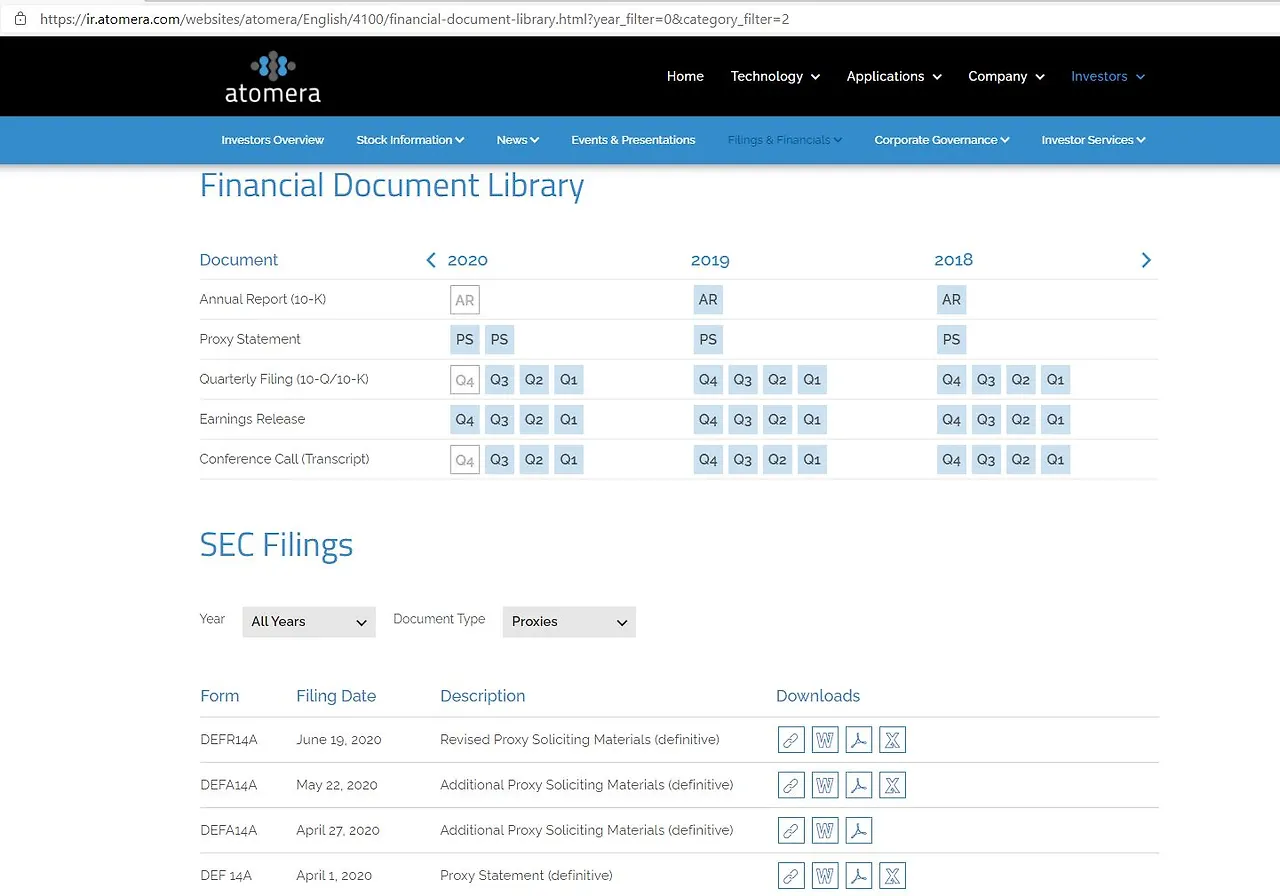
Task: Open 2019 Q4 Quarterly Filing
Action: pyautogui.click(x=708, y=380)
